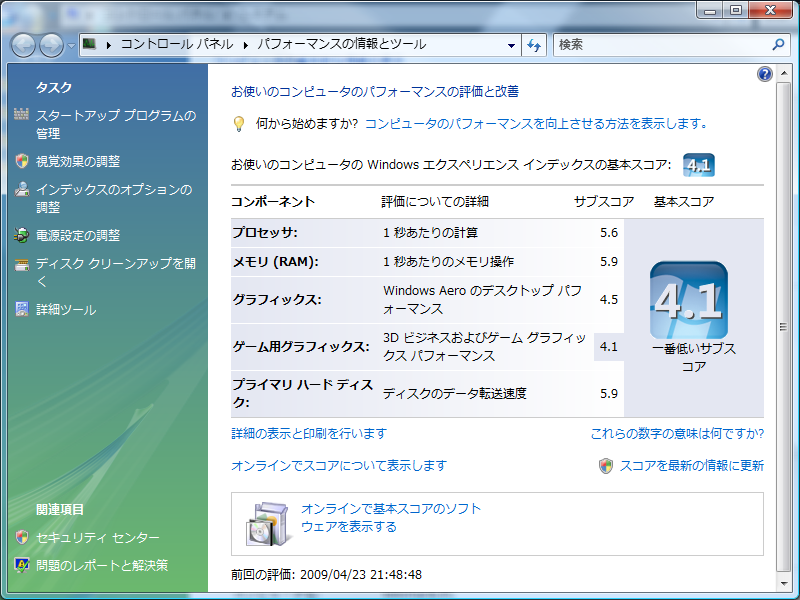Open recent pages dropdown next to Forward
This screenshot has width=800, height=600.
click(x=71, y=45)
